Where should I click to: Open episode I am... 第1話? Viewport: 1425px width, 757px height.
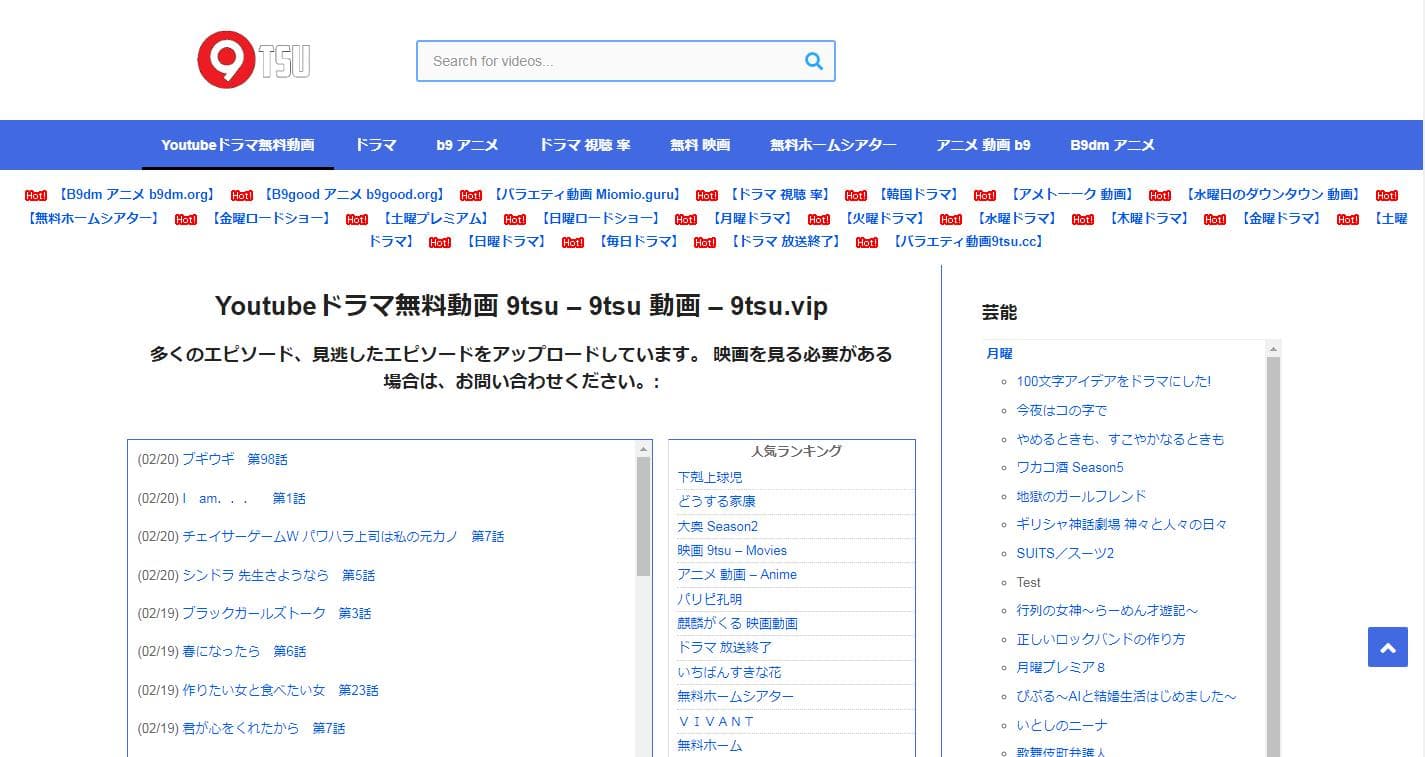click(243, 498)
